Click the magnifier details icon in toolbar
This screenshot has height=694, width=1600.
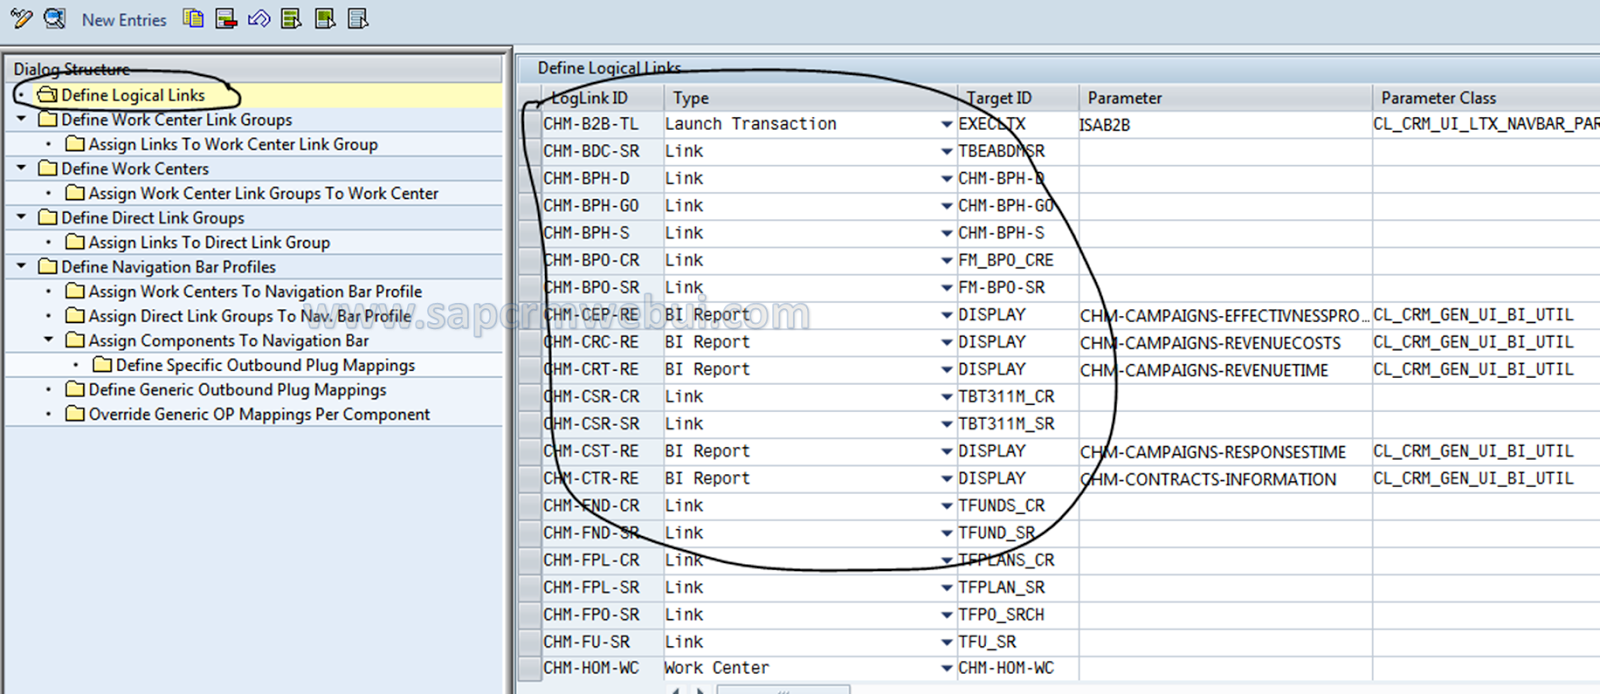tap(55, 18)
